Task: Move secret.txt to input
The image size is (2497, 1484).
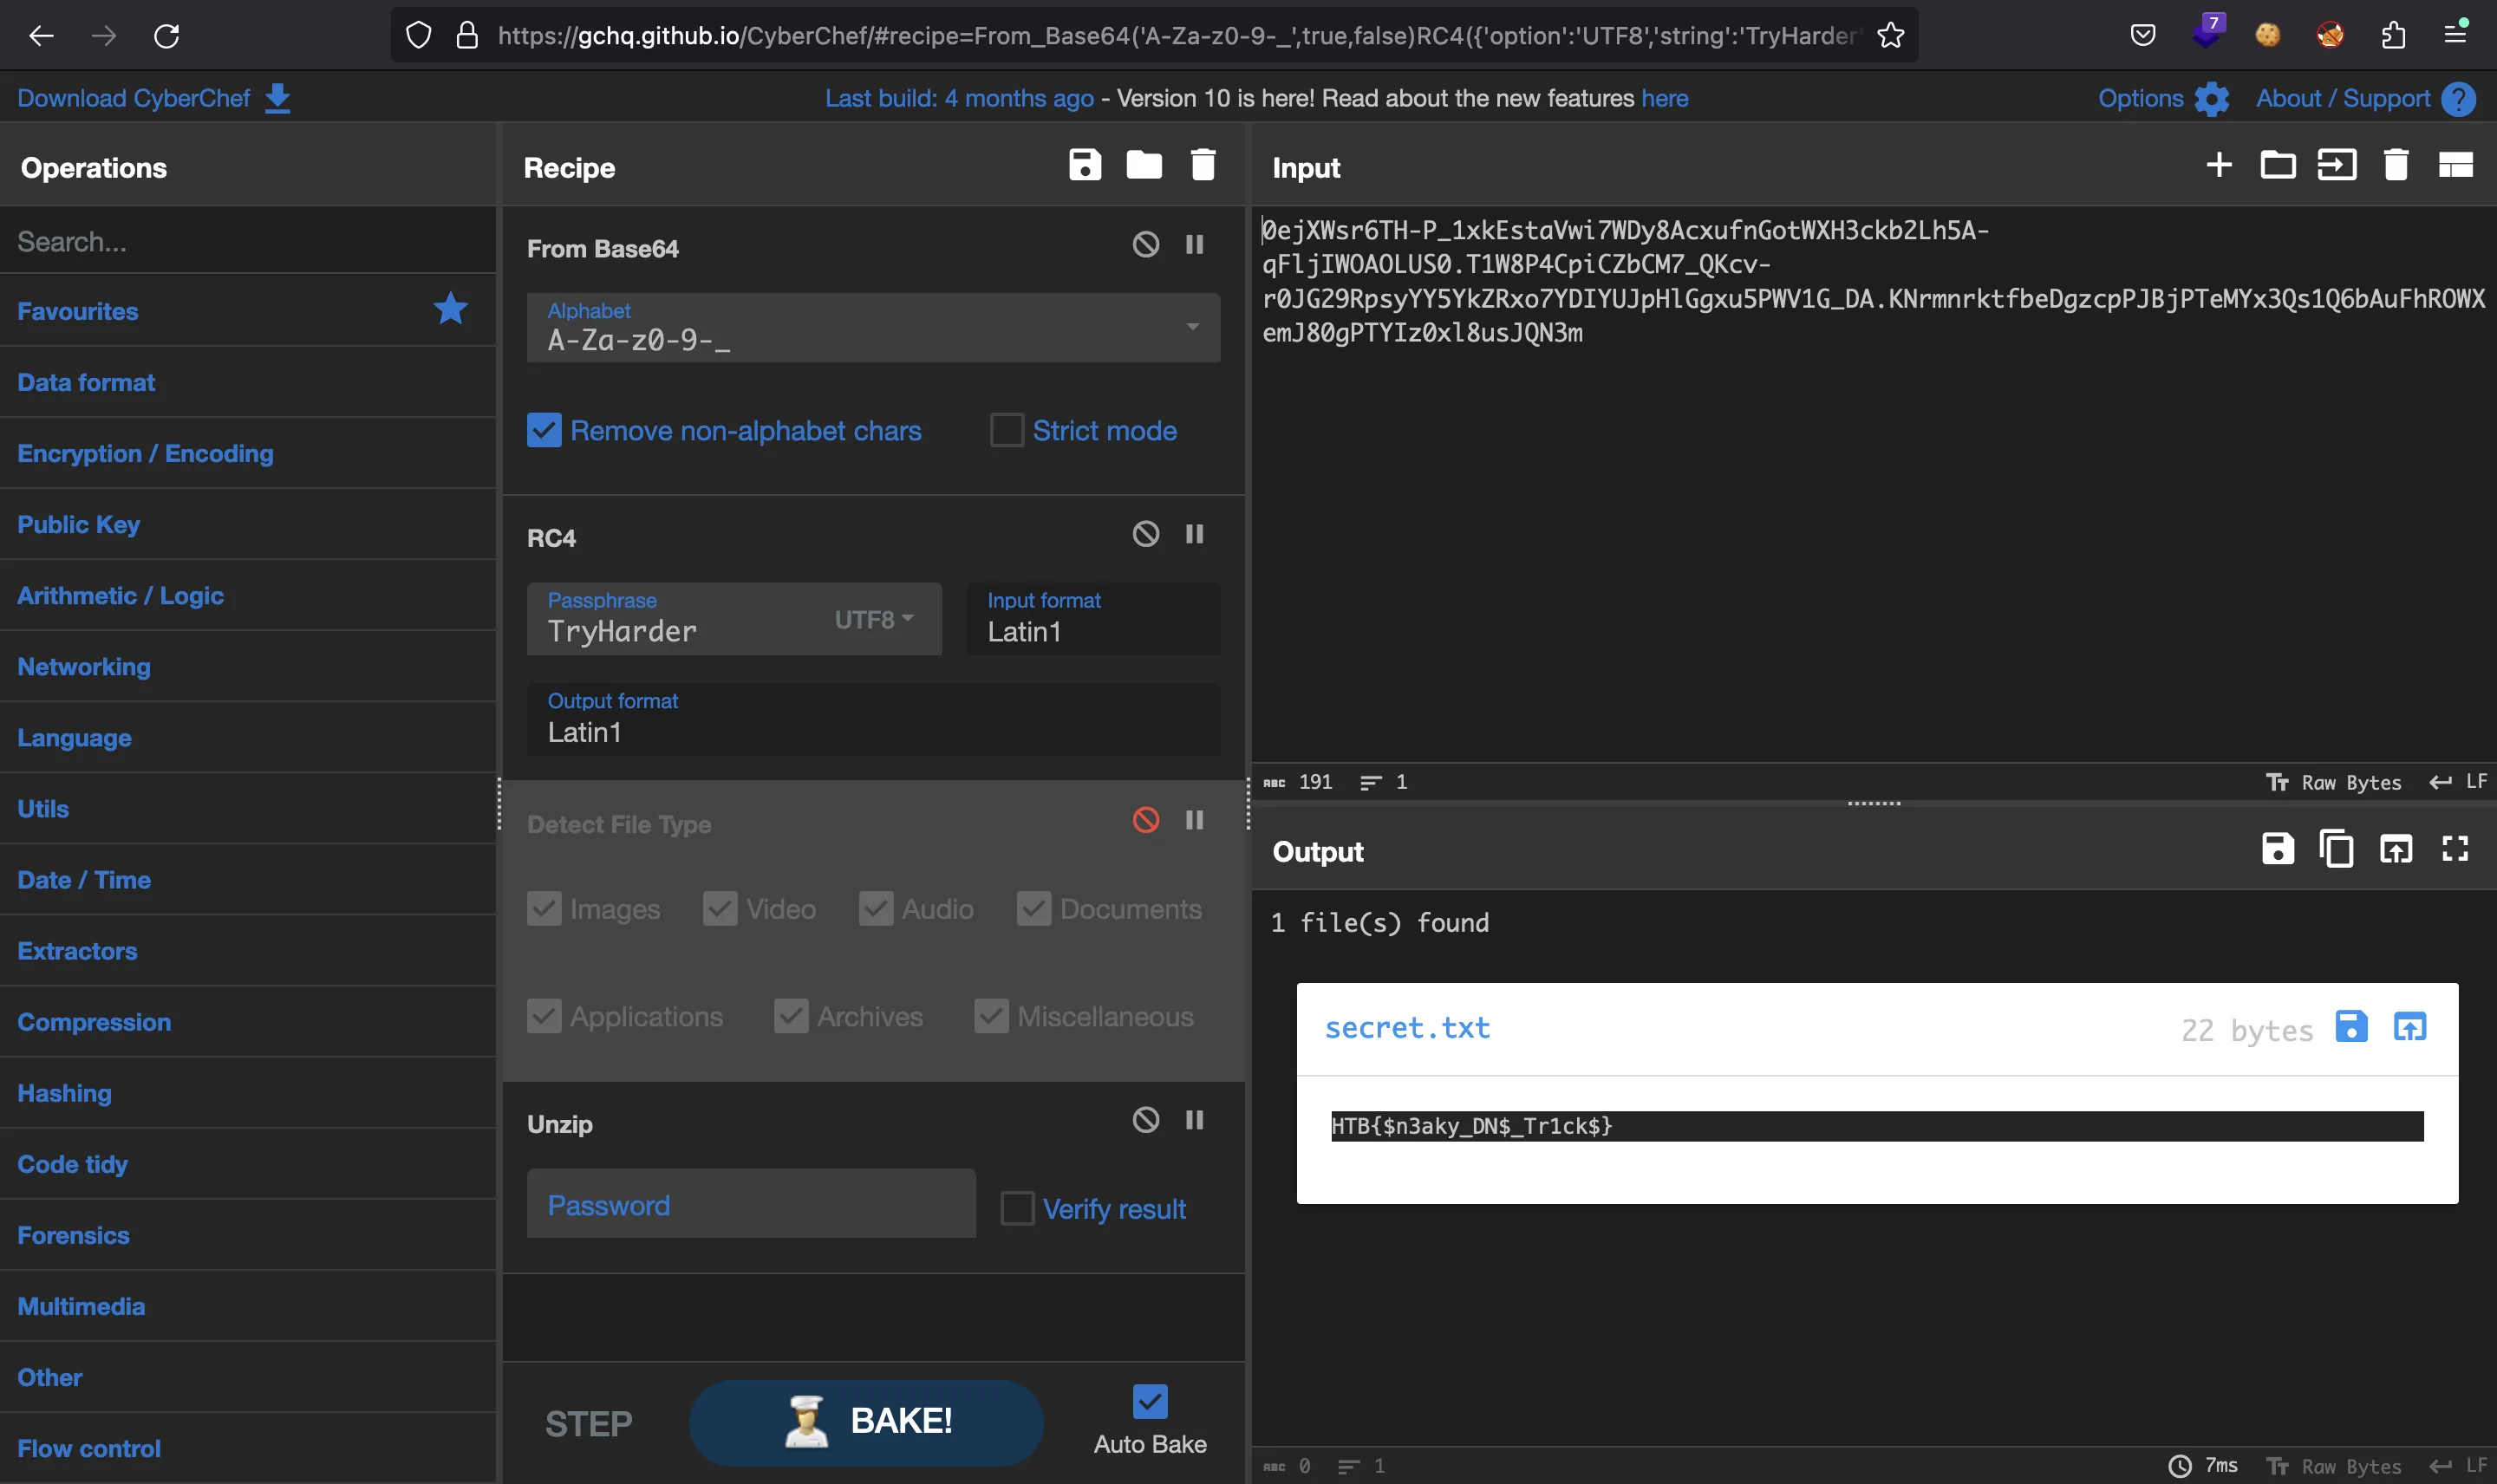Action: [x=2410, y=1026]
